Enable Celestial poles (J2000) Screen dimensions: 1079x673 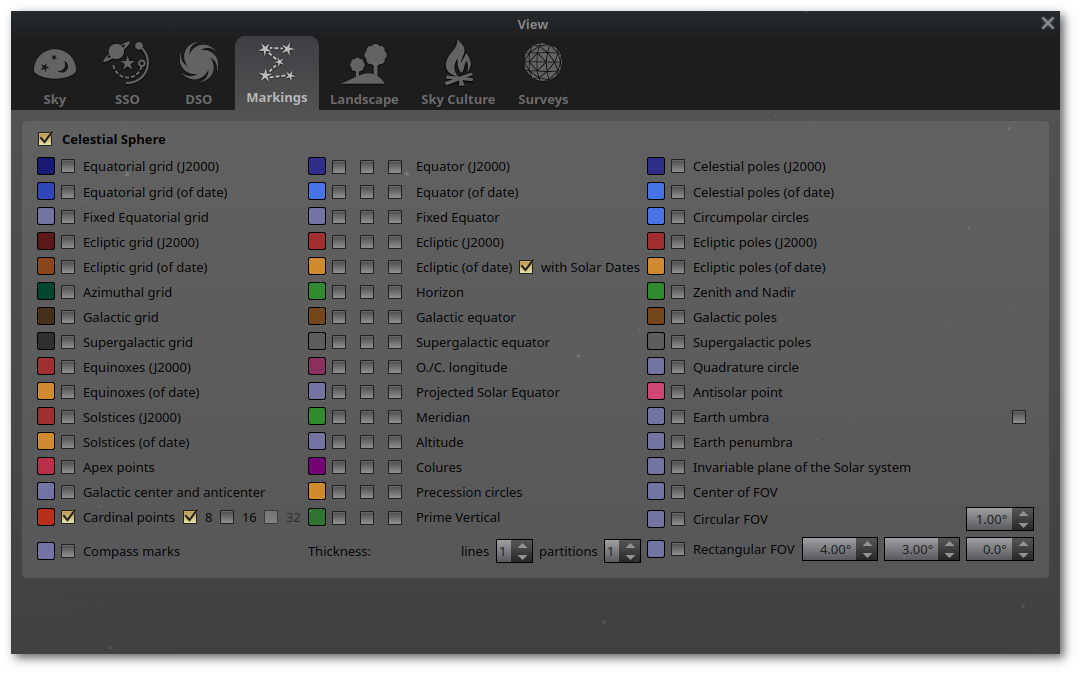click(x=679, y=167)
